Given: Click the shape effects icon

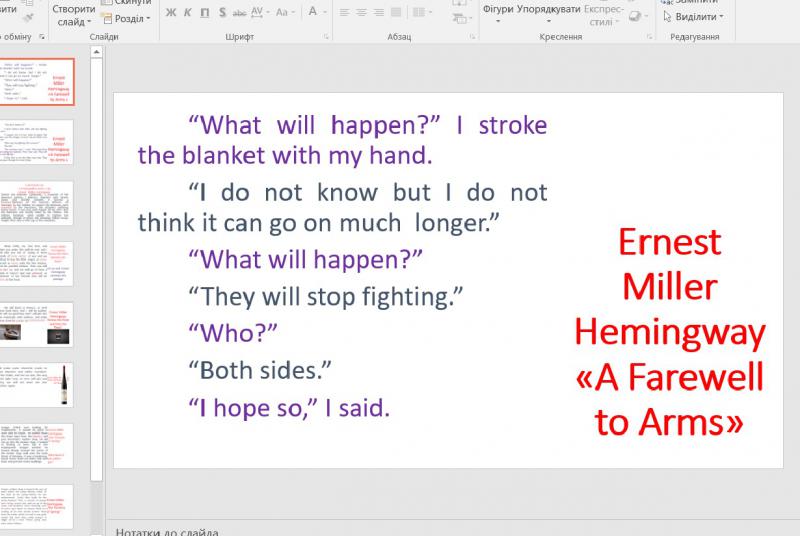Looking at the screenshot, I should click(637, 16).
